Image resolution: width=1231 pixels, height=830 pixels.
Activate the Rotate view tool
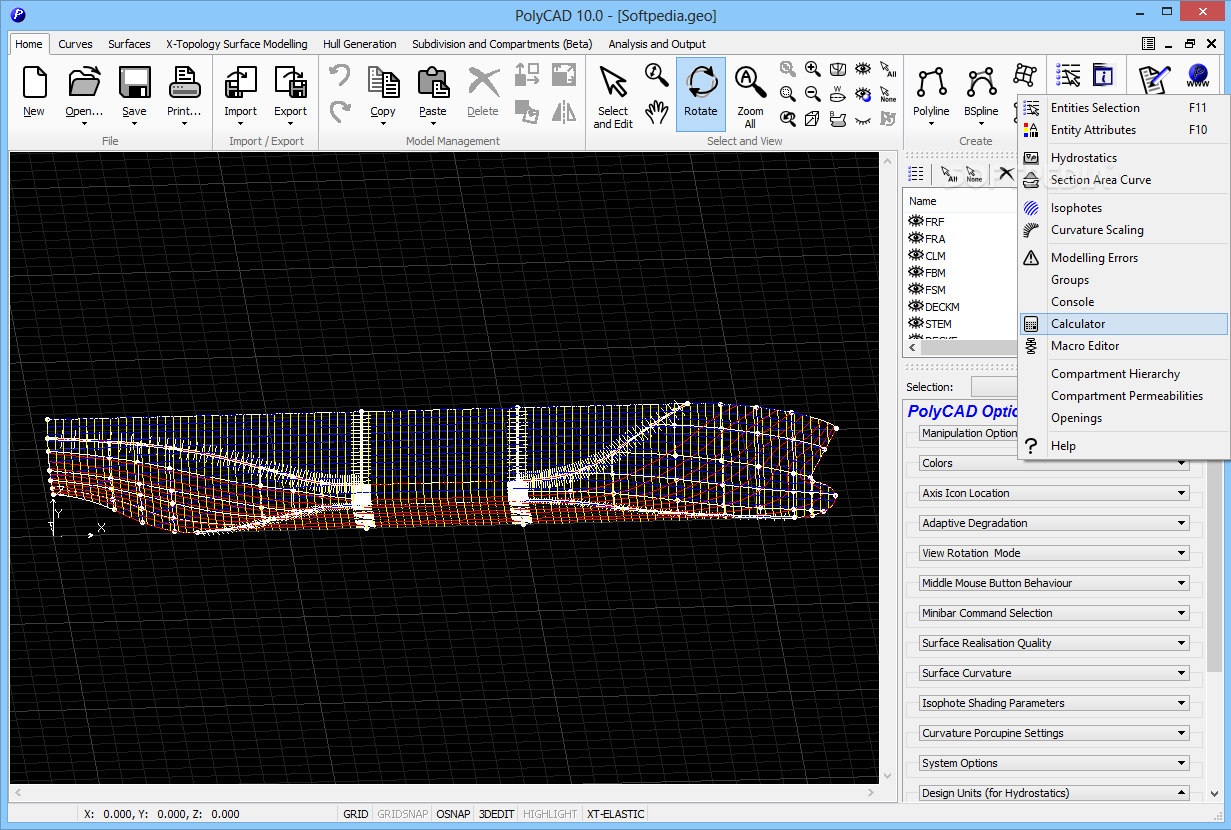click(x=701, y=92)
